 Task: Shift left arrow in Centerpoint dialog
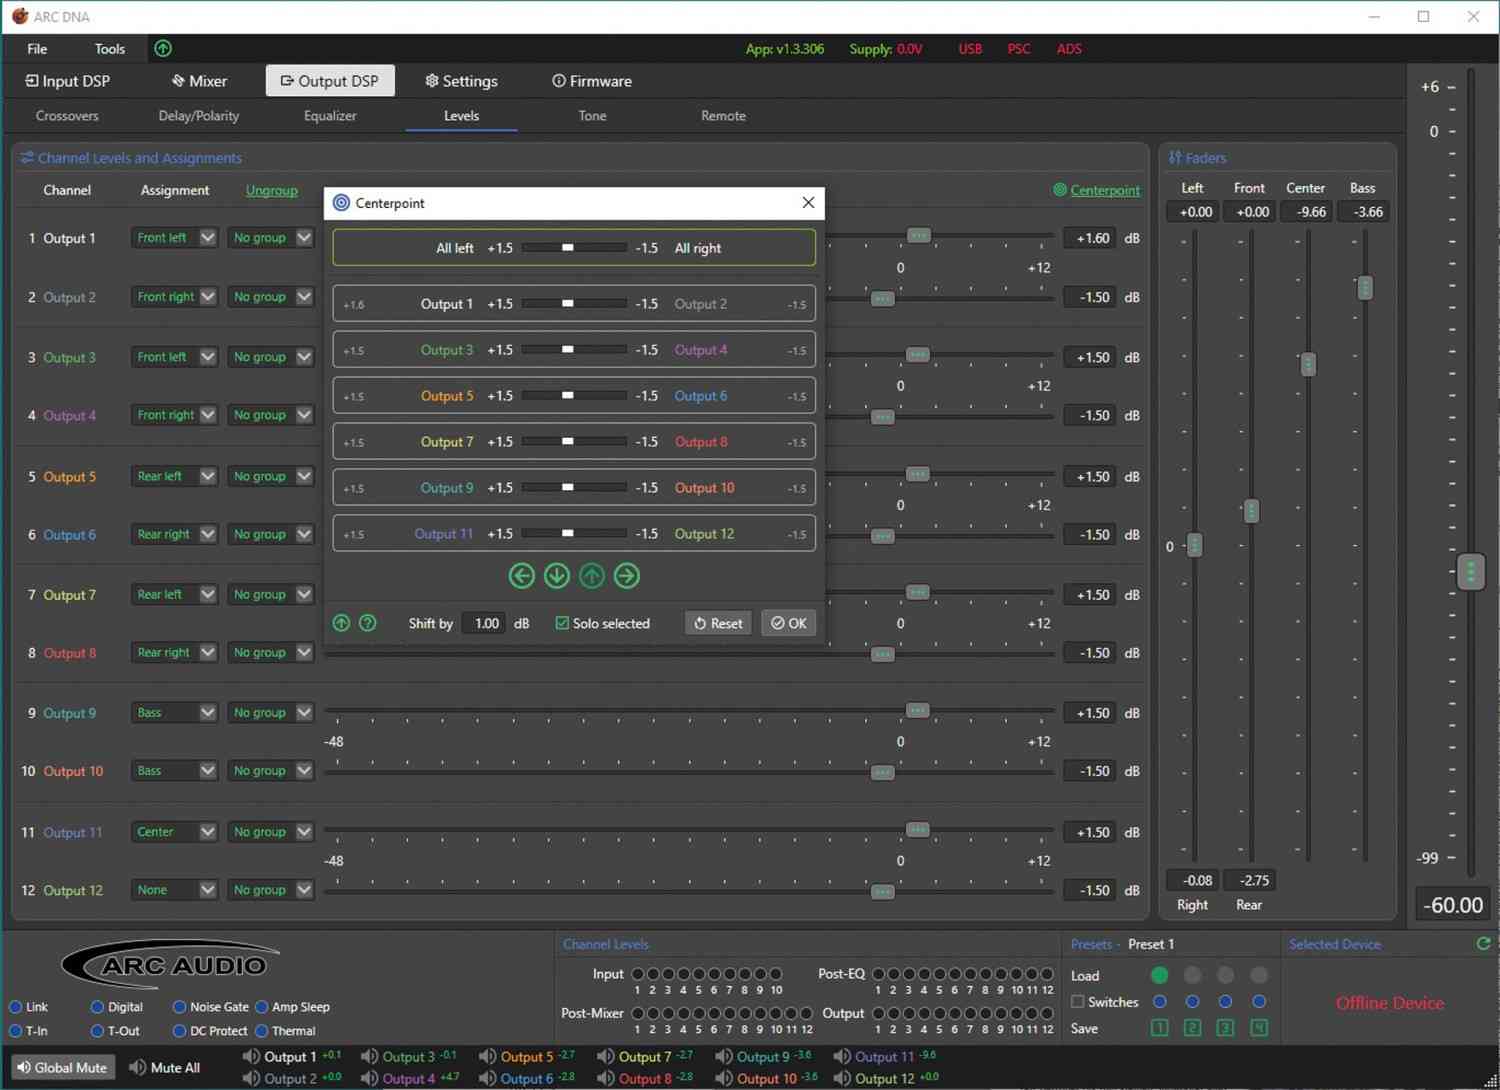pos(521,575)
